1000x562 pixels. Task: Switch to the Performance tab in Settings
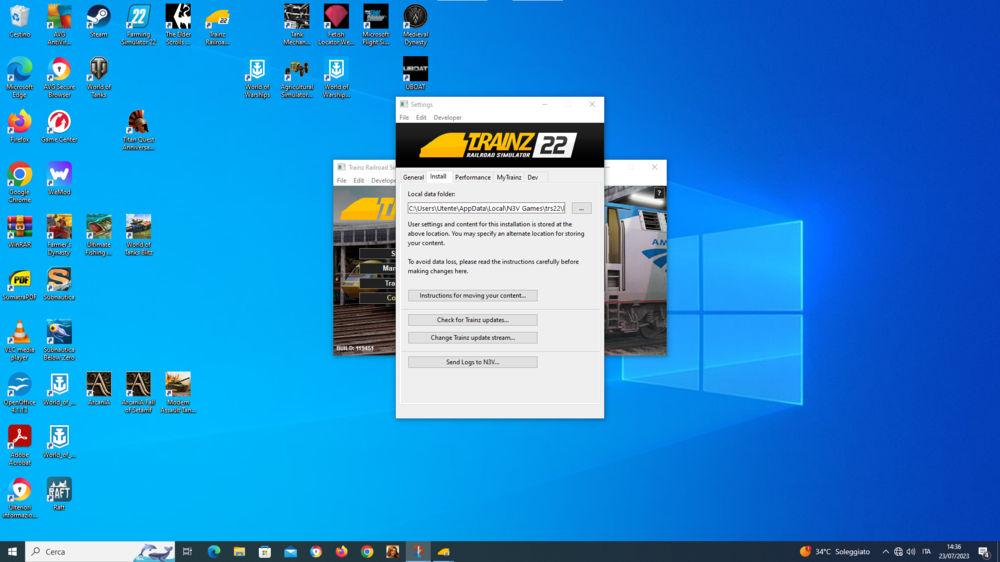[x=473, y=177]
